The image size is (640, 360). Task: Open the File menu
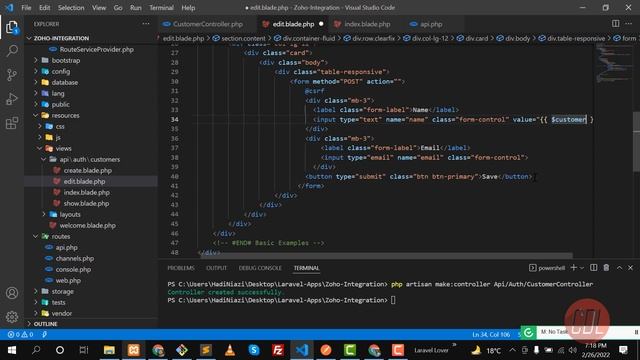(x=26, y=8)
